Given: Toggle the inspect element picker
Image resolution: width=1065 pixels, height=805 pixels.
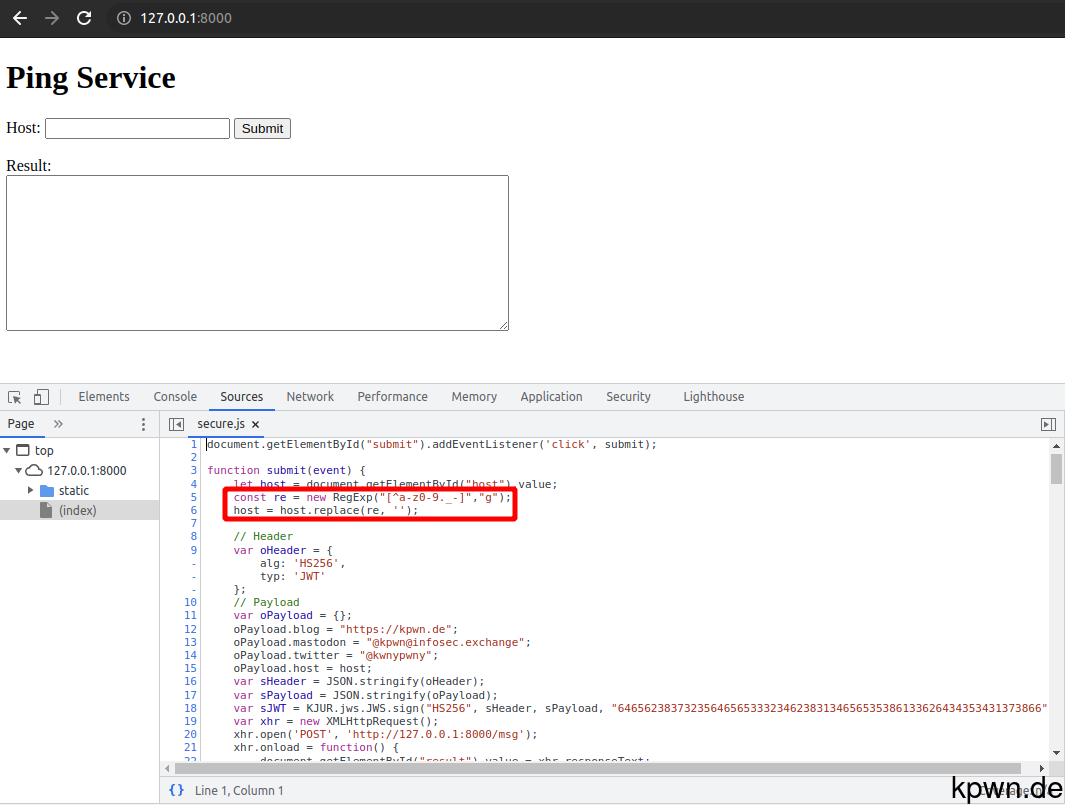Looking at the screenshot, I should [16, 396].
